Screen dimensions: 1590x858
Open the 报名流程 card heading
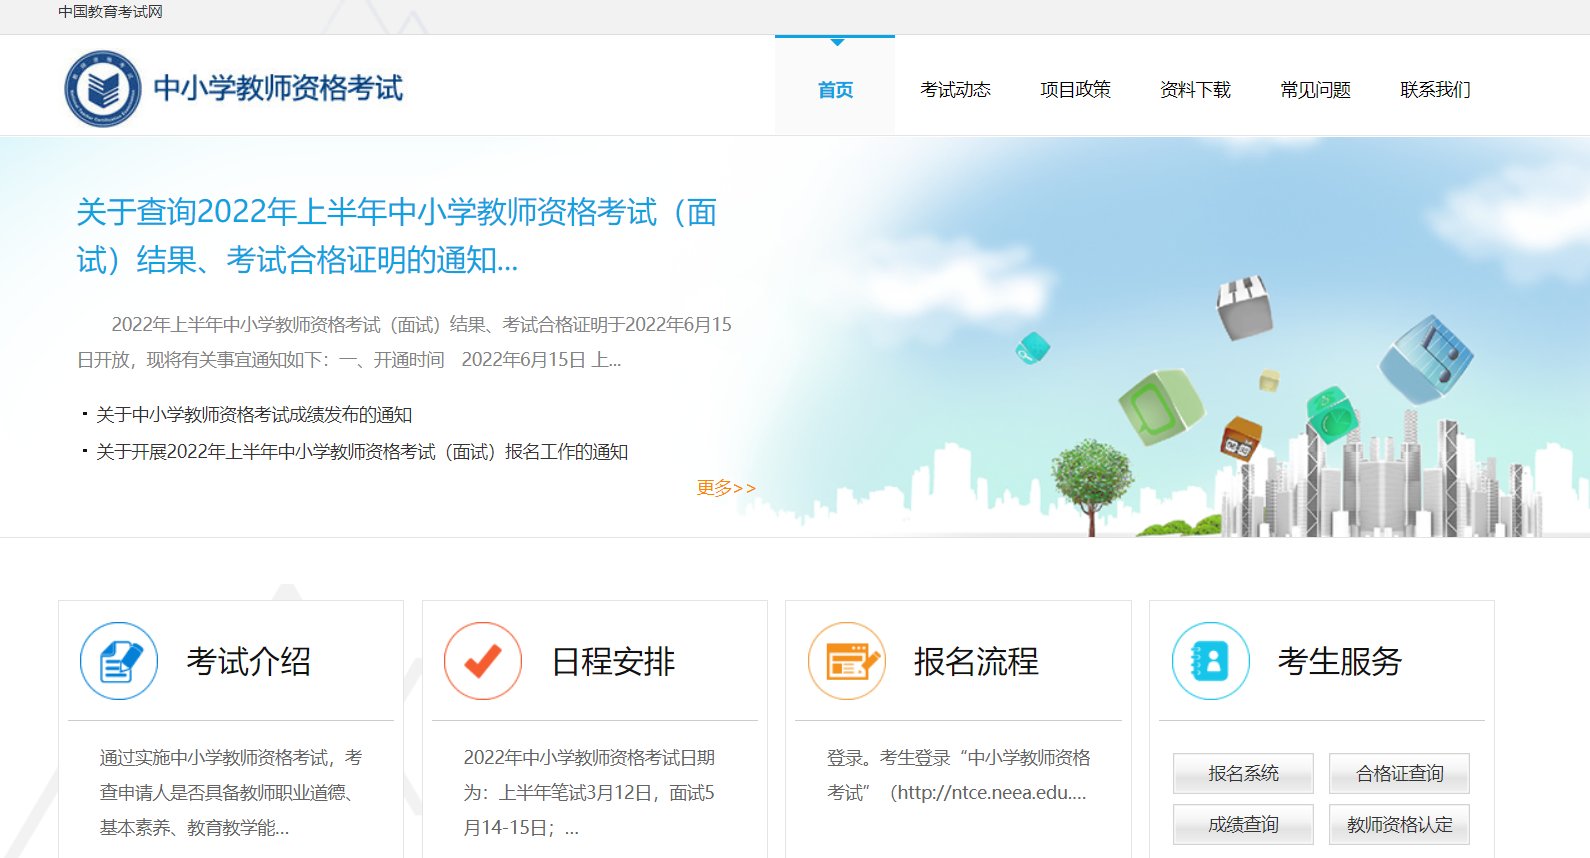(x=976, y=661)
